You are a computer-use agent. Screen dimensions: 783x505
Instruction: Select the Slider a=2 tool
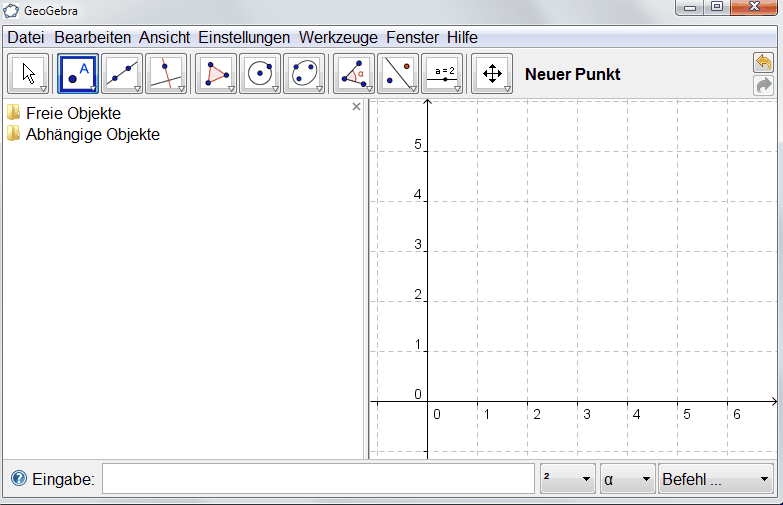point(442,74)
